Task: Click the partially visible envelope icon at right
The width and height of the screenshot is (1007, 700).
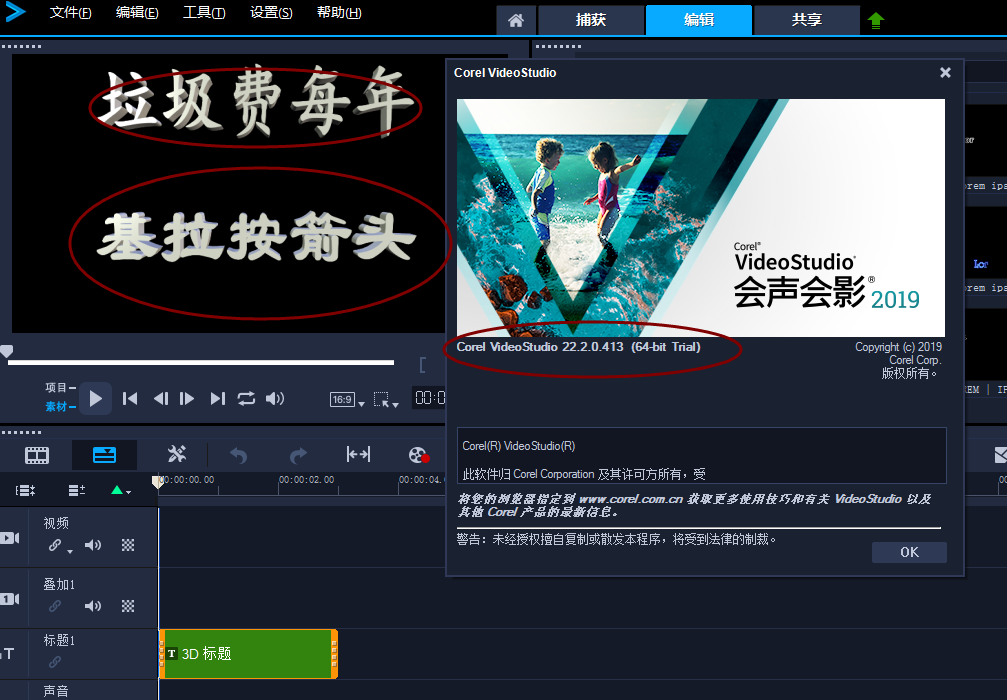Action: pos(1001,455)
